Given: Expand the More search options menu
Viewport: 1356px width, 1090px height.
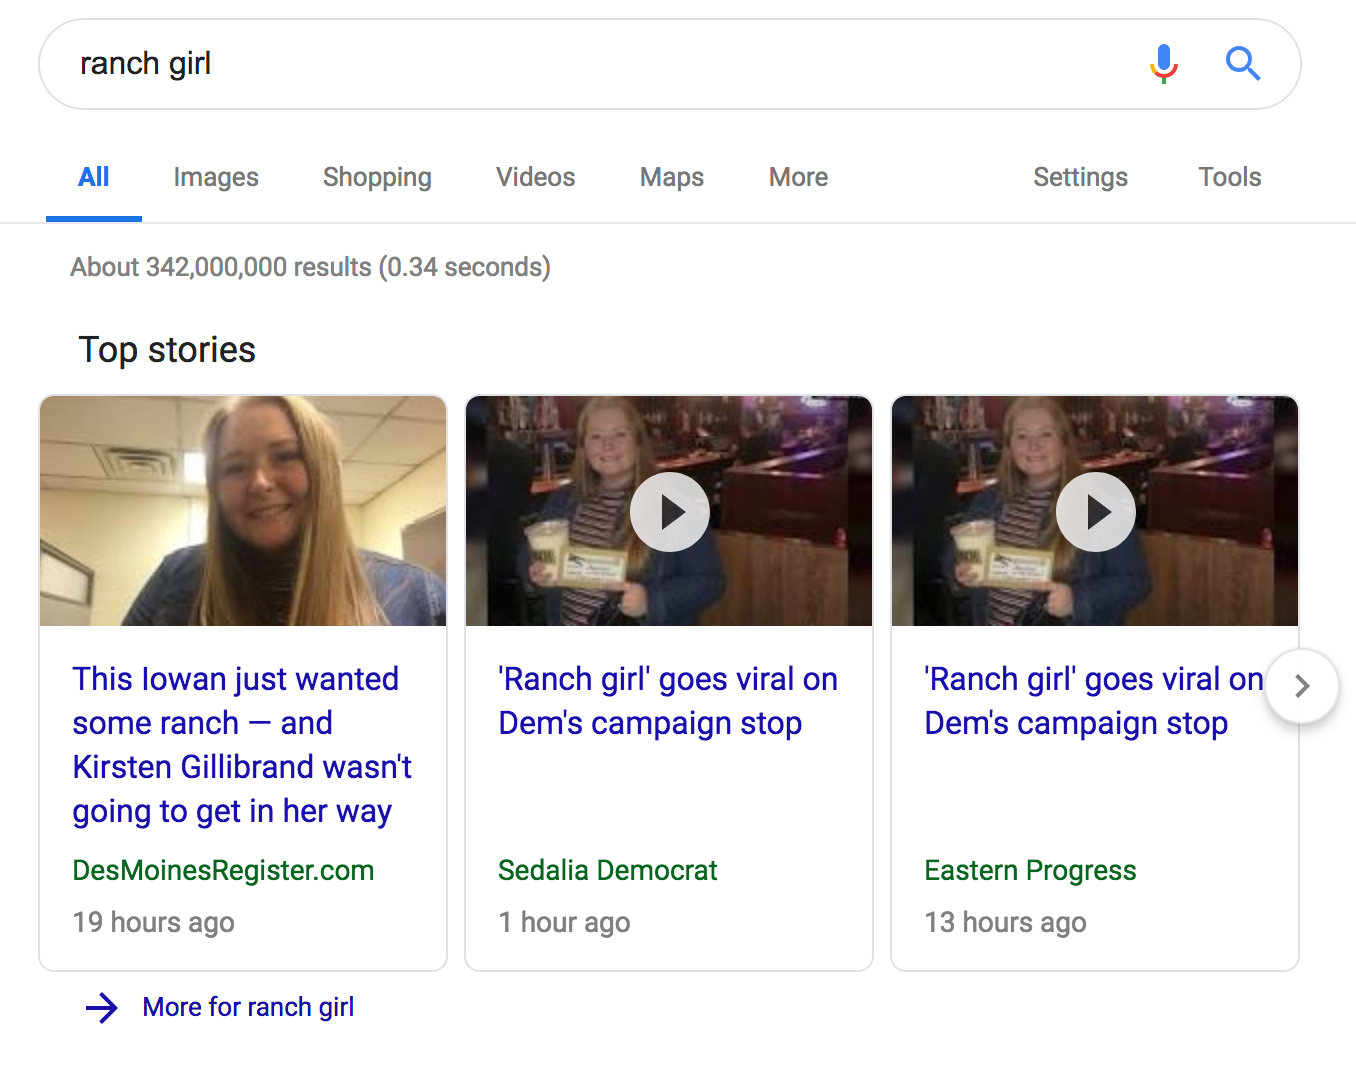Looking at the screenshot, I should click(798, 178).
